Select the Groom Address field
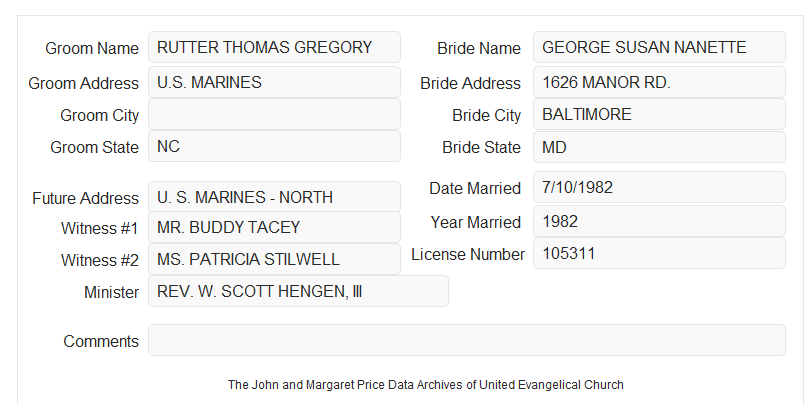 274,82
